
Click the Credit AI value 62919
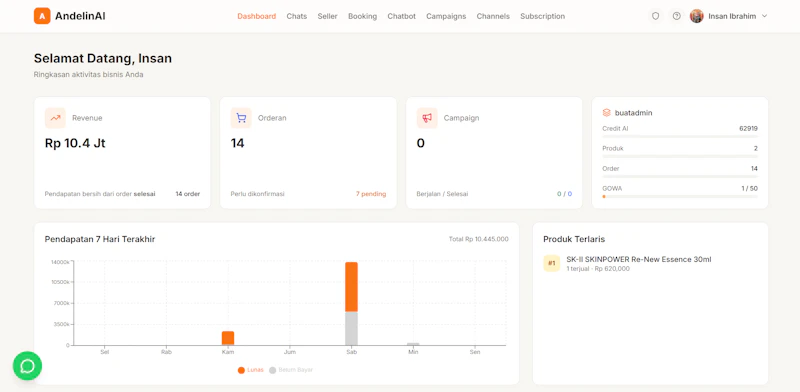click(748, 129)
